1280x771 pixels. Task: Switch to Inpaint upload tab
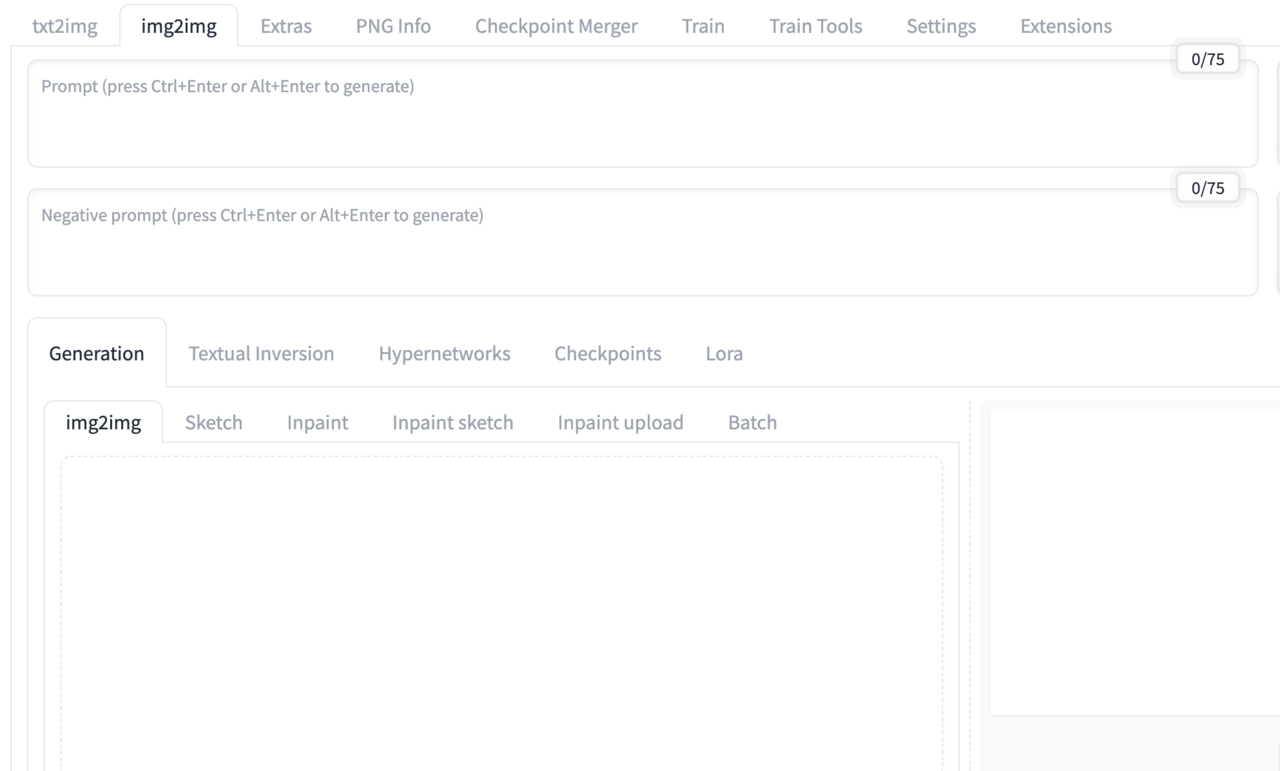click(x=620, y=422)
